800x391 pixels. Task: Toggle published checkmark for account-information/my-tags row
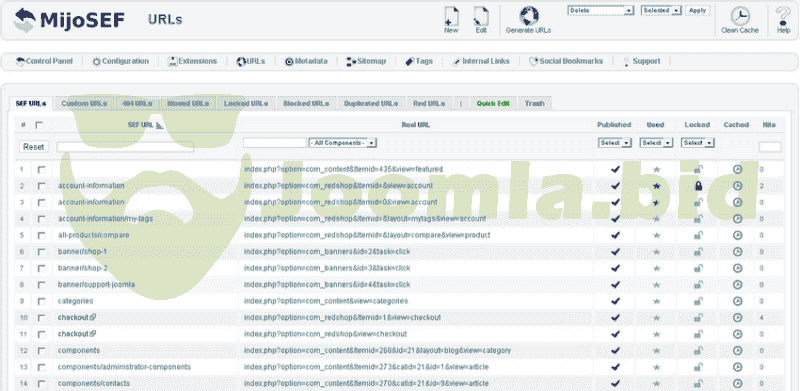click(615, 218)
